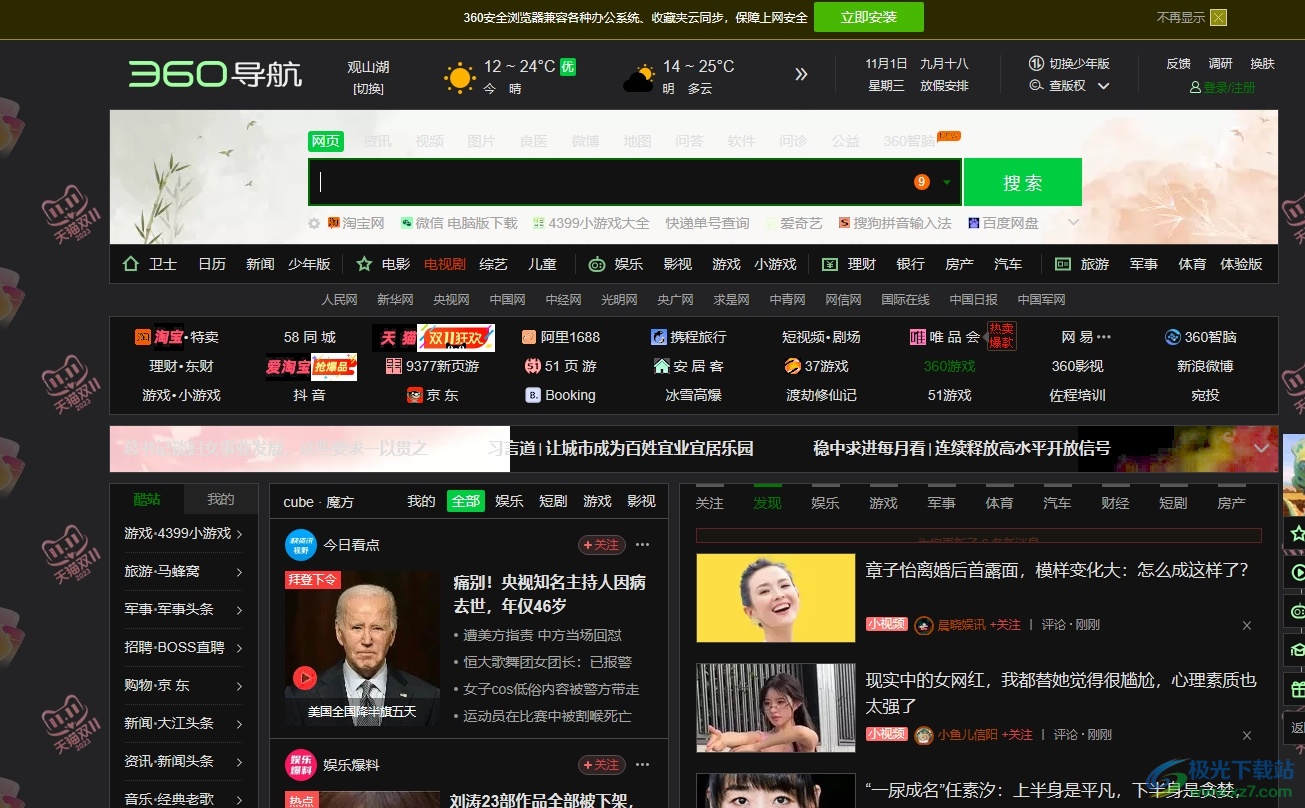The height and width of the screenshot is (808, 1305).
Task: Expand 游戏·4399小游戏 sidebar arrow
Action: [240, 534]
